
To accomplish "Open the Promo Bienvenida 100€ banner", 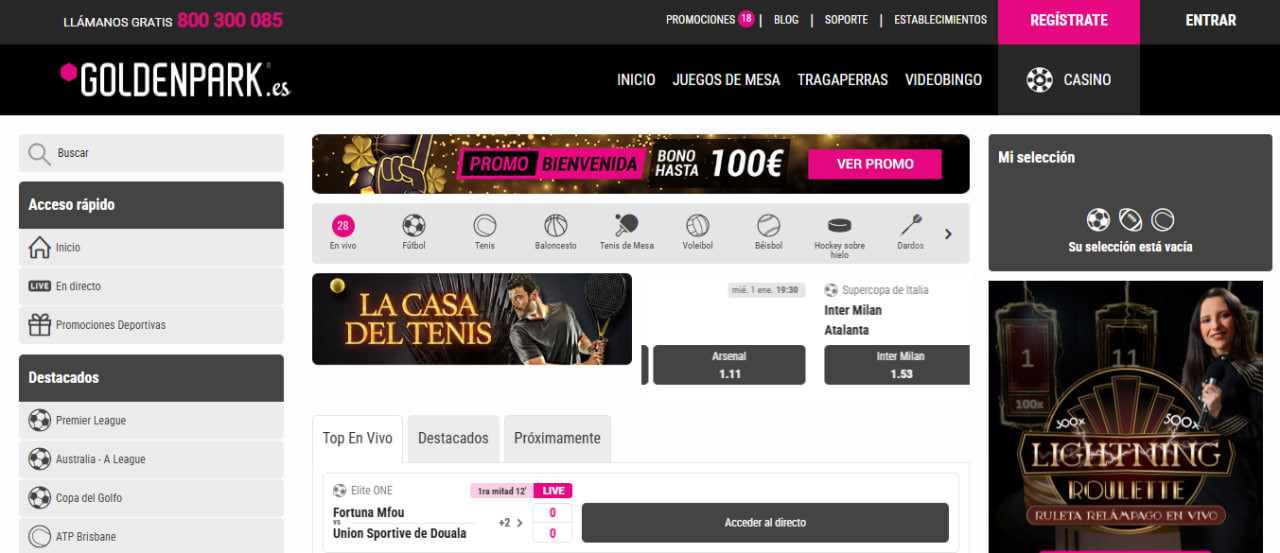I will coord(640,164).
